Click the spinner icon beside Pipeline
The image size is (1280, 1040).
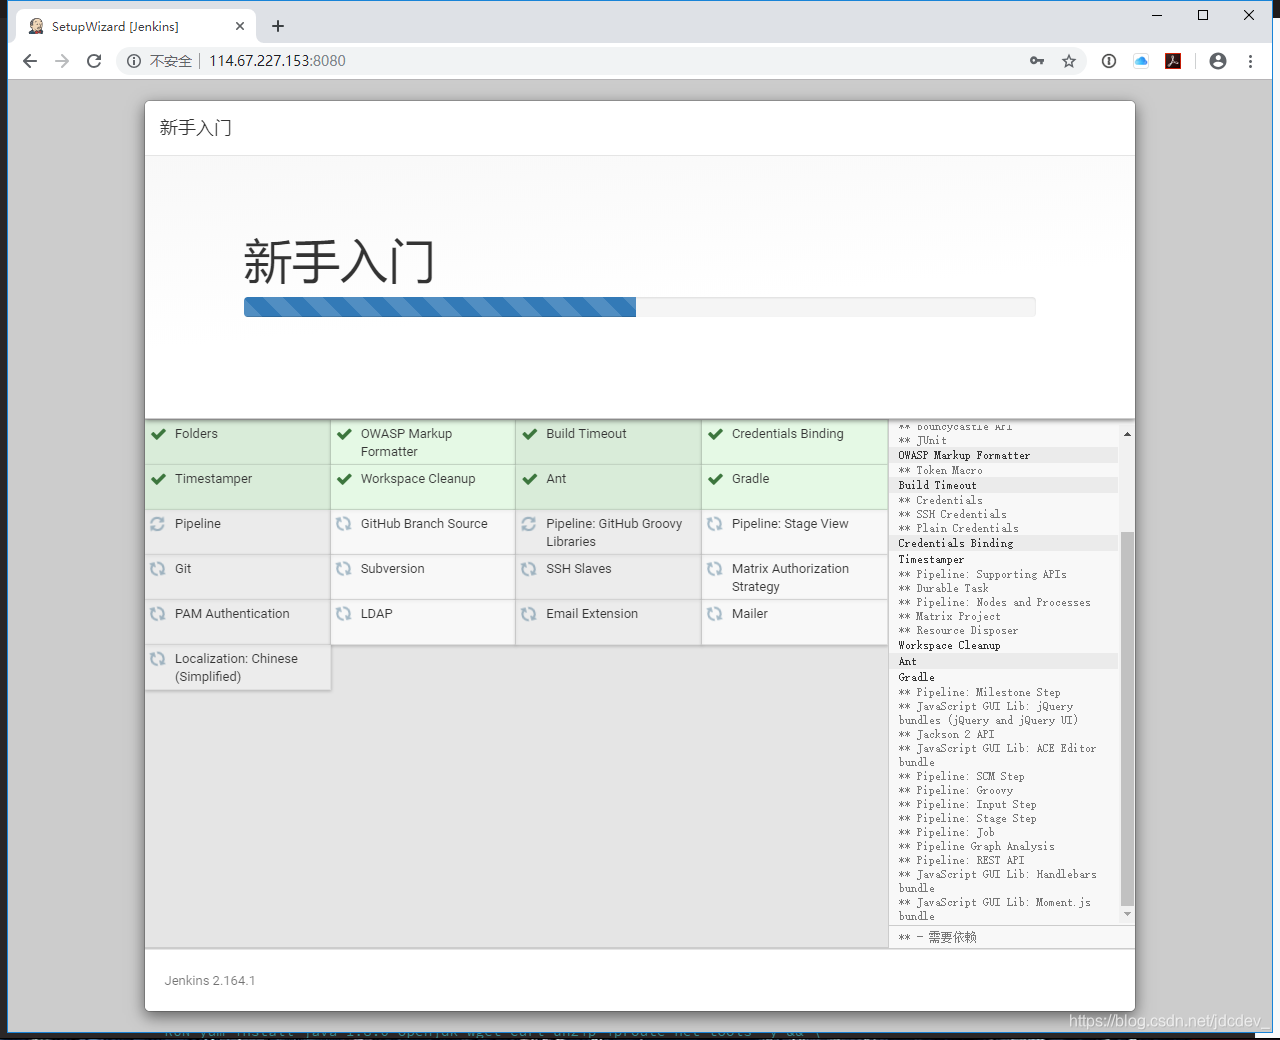[158, 524]
